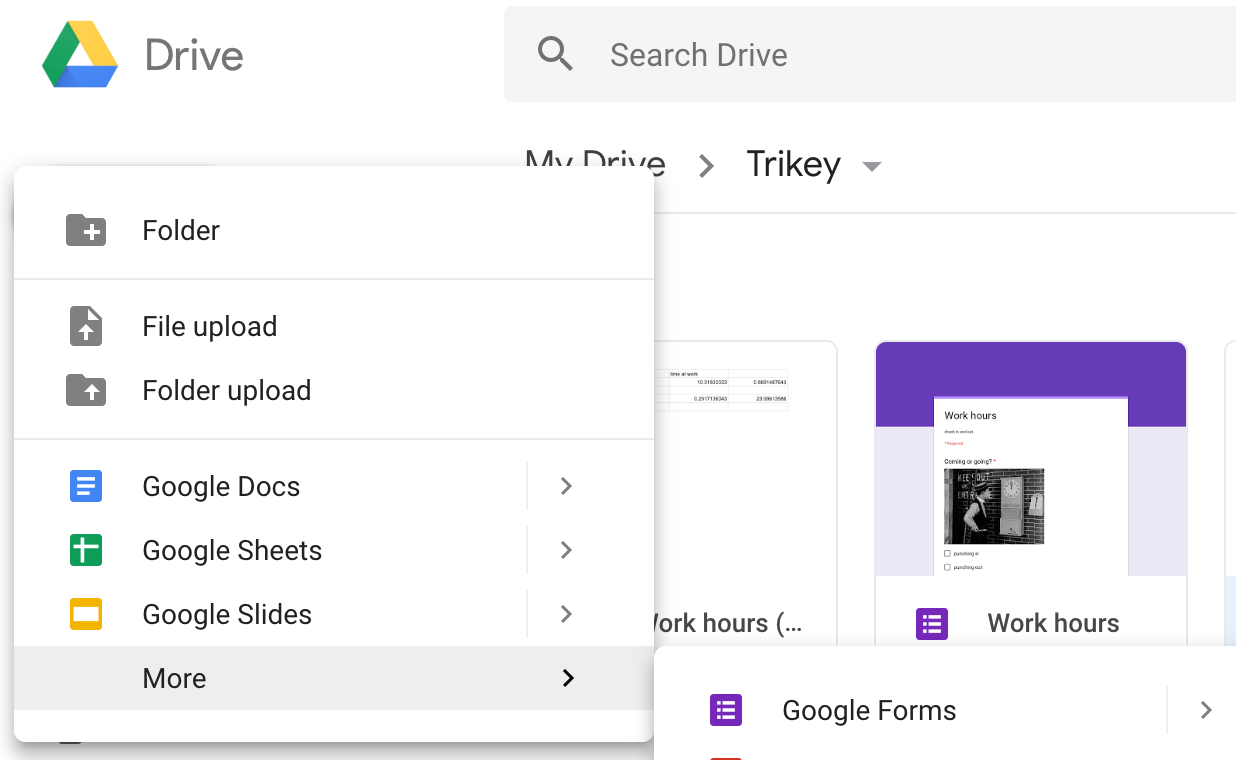The image size is (1236, 760).
Task: Choose File upload menu entry
Action: pos(334,326)
